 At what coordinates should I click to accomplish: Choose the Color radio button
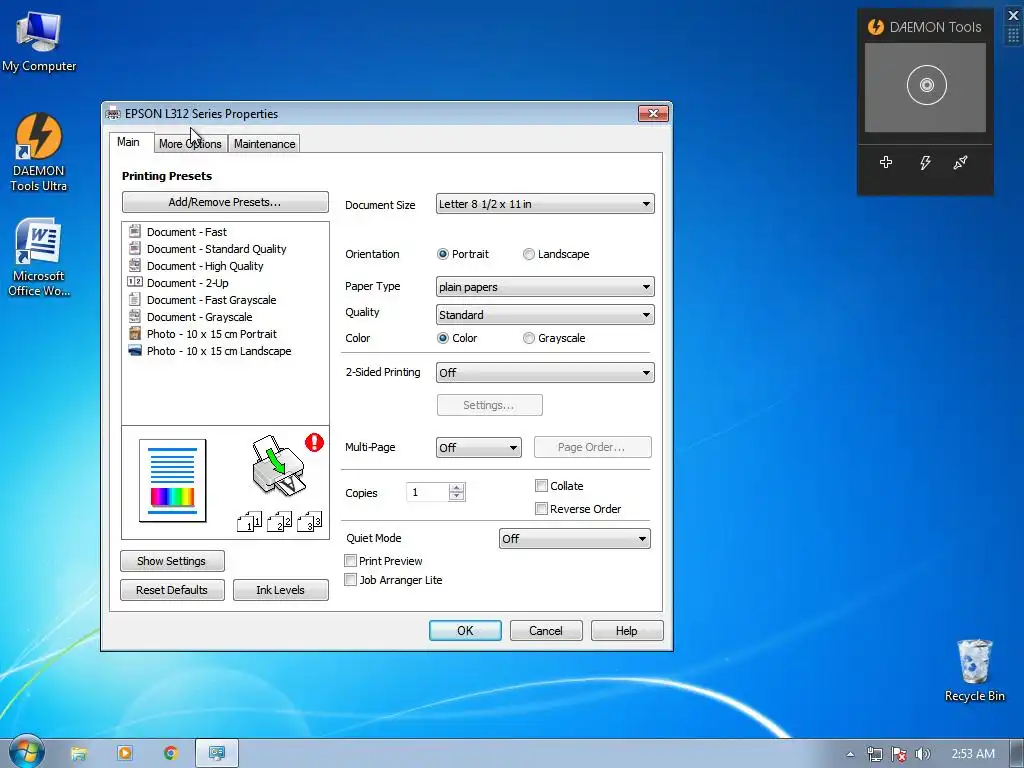443,338
